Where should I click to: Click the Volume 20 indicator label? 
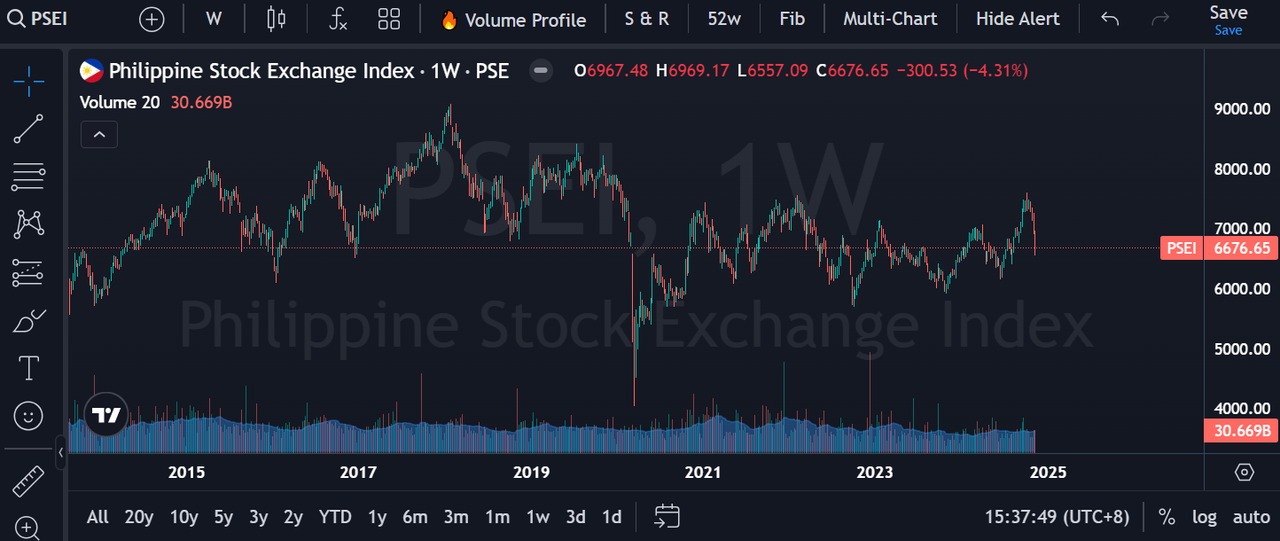click(120, 102)
